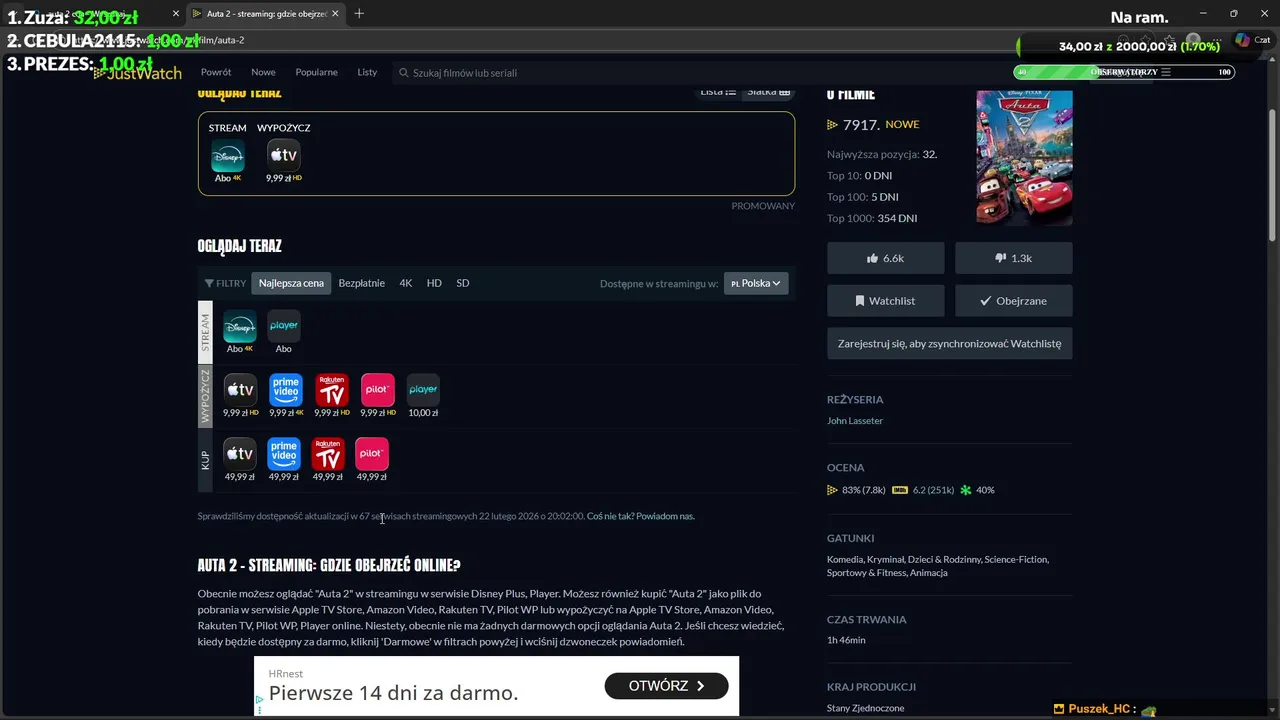Image resolution: width=1280 pixels, height=720 pixels.
Task: Filter offers by 4K quality
Action: pyautogui.click(x=406, y=283)
